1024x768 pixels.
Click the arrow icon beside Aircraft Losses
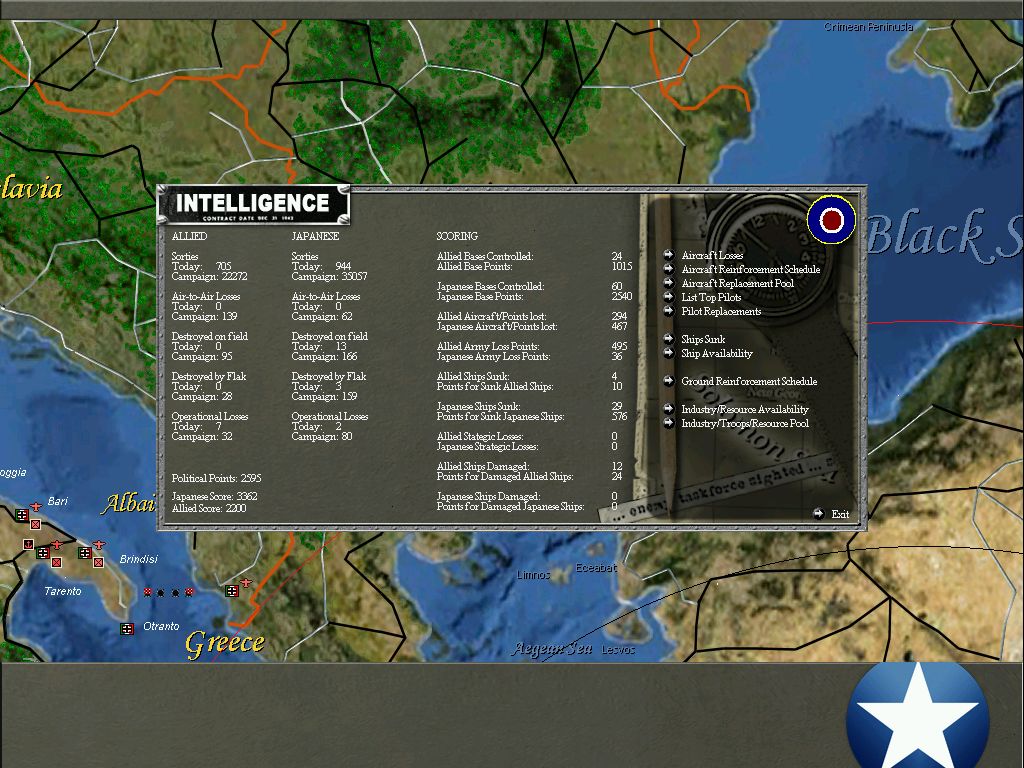(x=668, y=255)
